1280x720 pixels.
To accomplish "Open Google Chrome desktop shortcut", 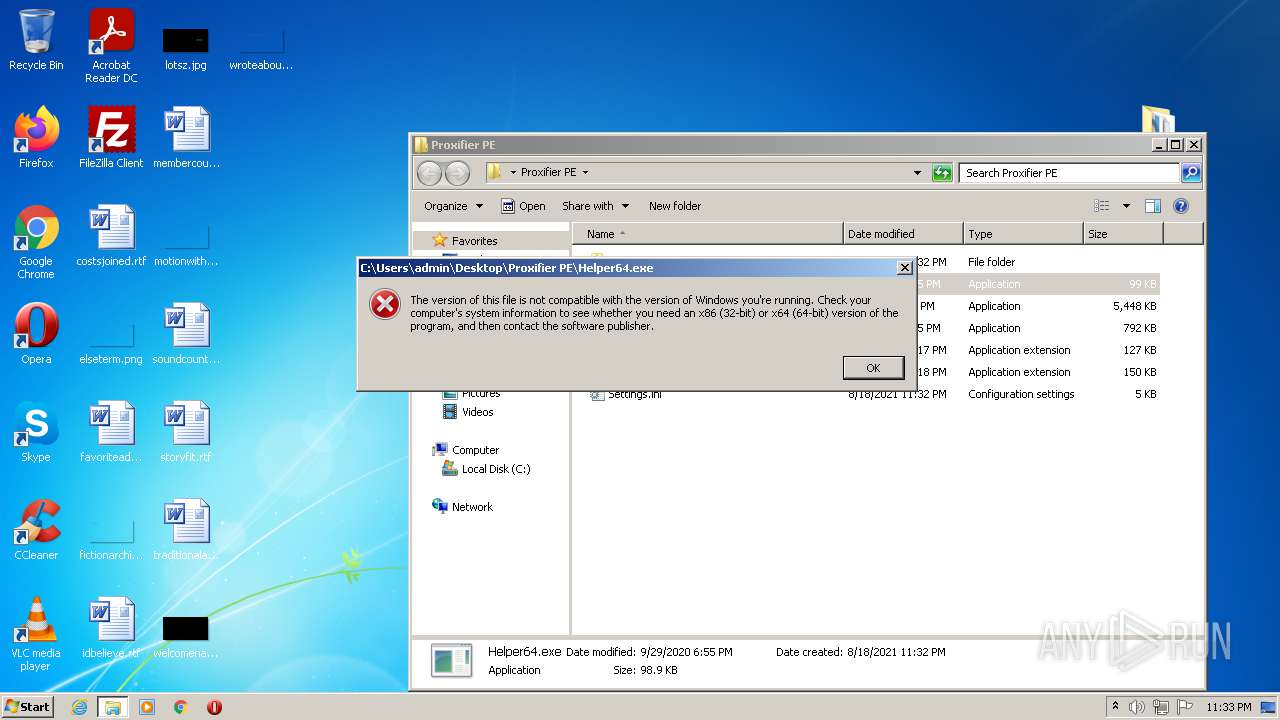I will [x=36, y=242].
